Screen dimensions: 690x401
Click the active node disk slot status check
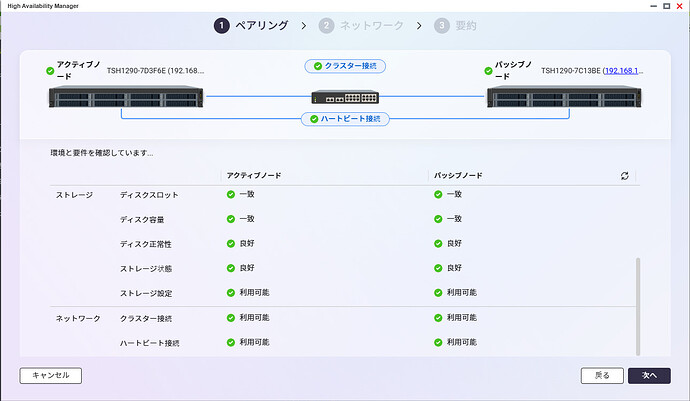tap(231, 194)
